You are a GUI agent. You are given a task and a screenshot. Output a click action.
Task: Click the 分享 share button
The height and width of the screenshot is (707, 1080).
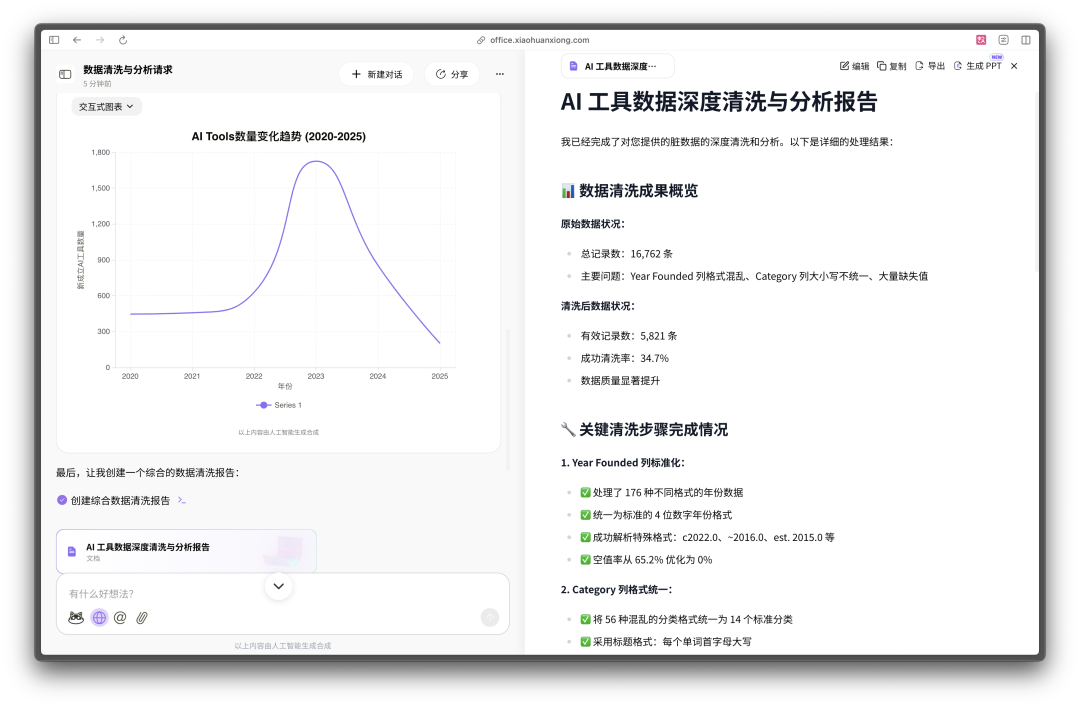coord(452,74)
